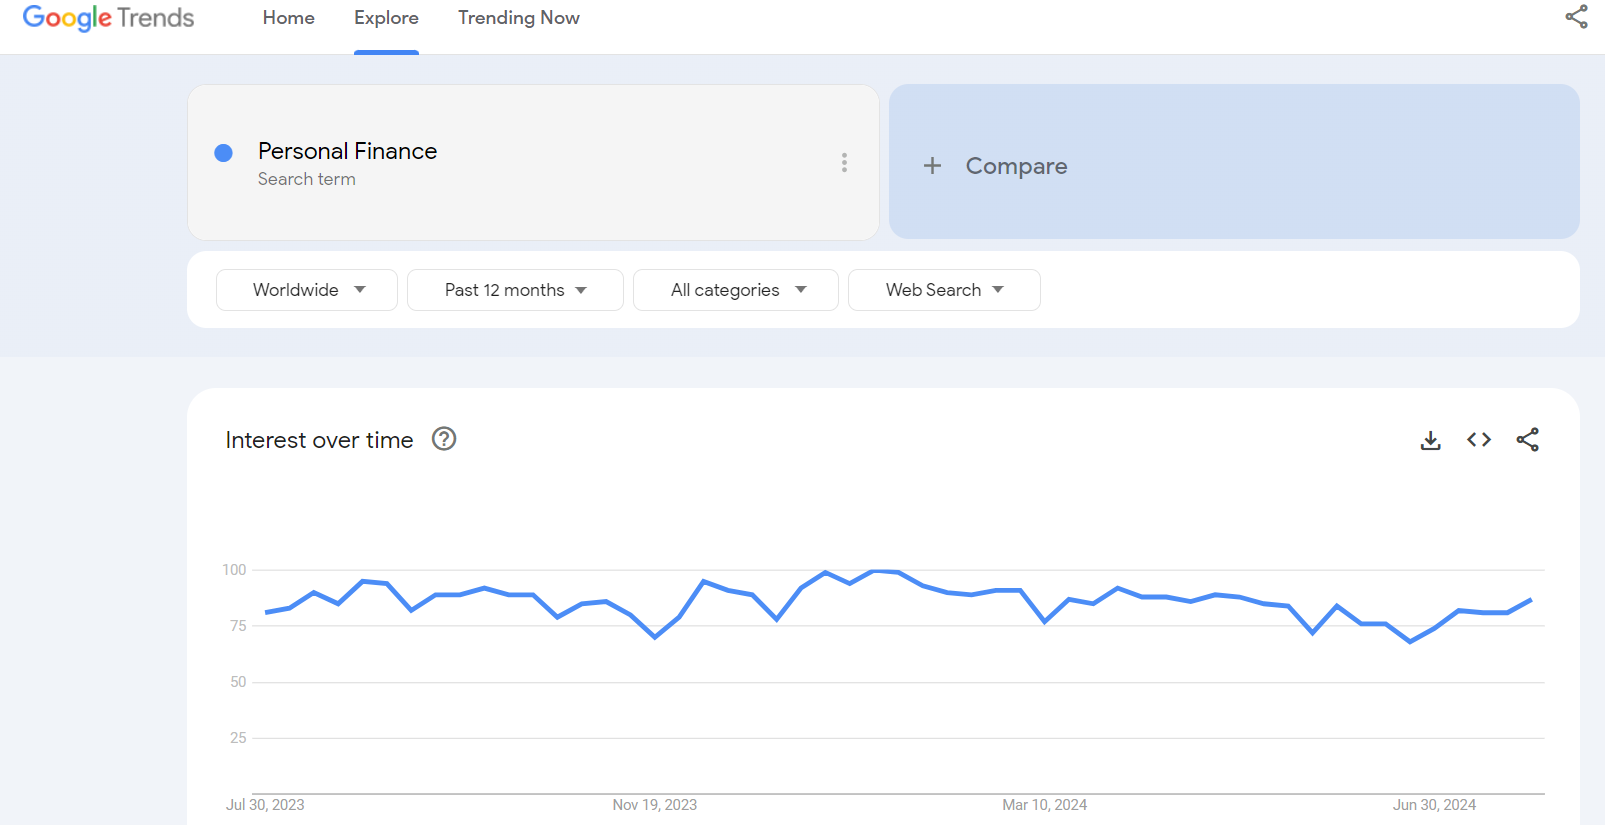Click the share icon in the top header

point(1576,17)
